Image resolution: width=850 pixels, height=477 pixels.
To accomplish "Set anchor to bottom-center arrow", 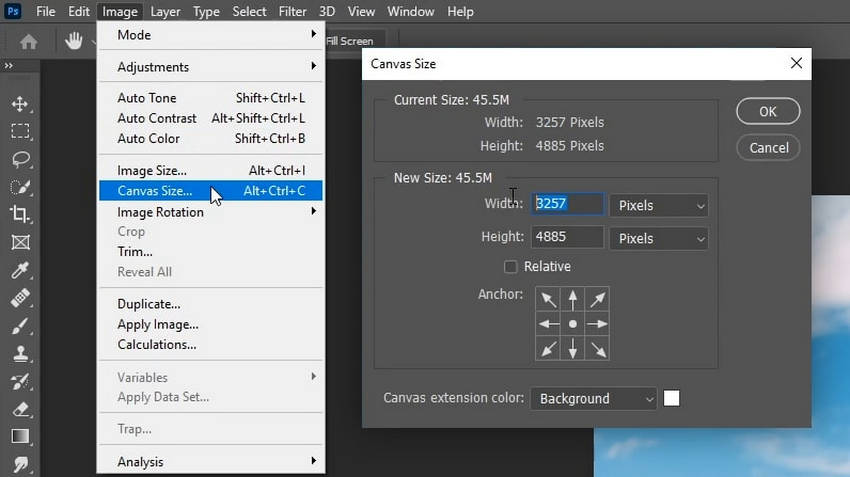I will coord(572,349).
